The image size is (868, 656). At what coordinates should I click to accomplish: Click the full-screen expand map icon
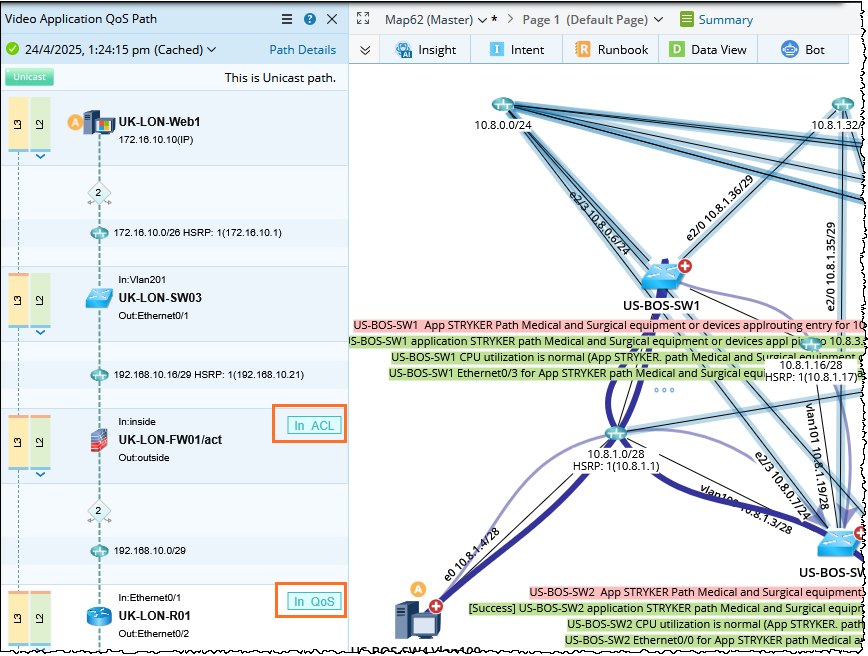coord(364,19)
